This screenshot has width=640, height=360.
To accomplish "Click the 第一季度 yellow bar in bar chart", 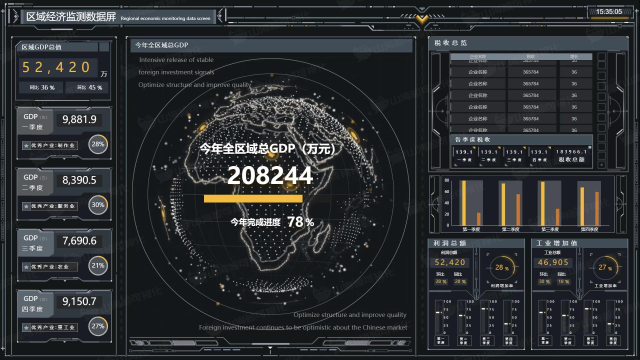I will point(464,203).
